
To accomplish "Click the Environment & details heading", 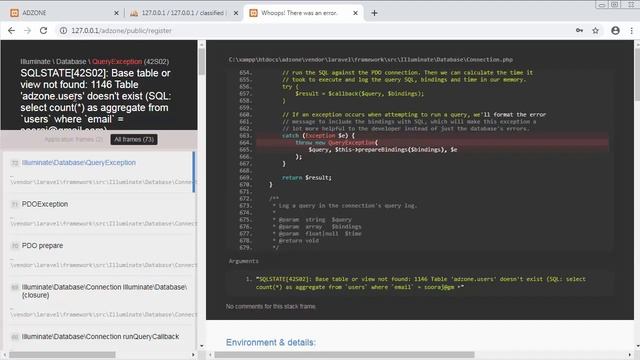I will click(271, 342).
